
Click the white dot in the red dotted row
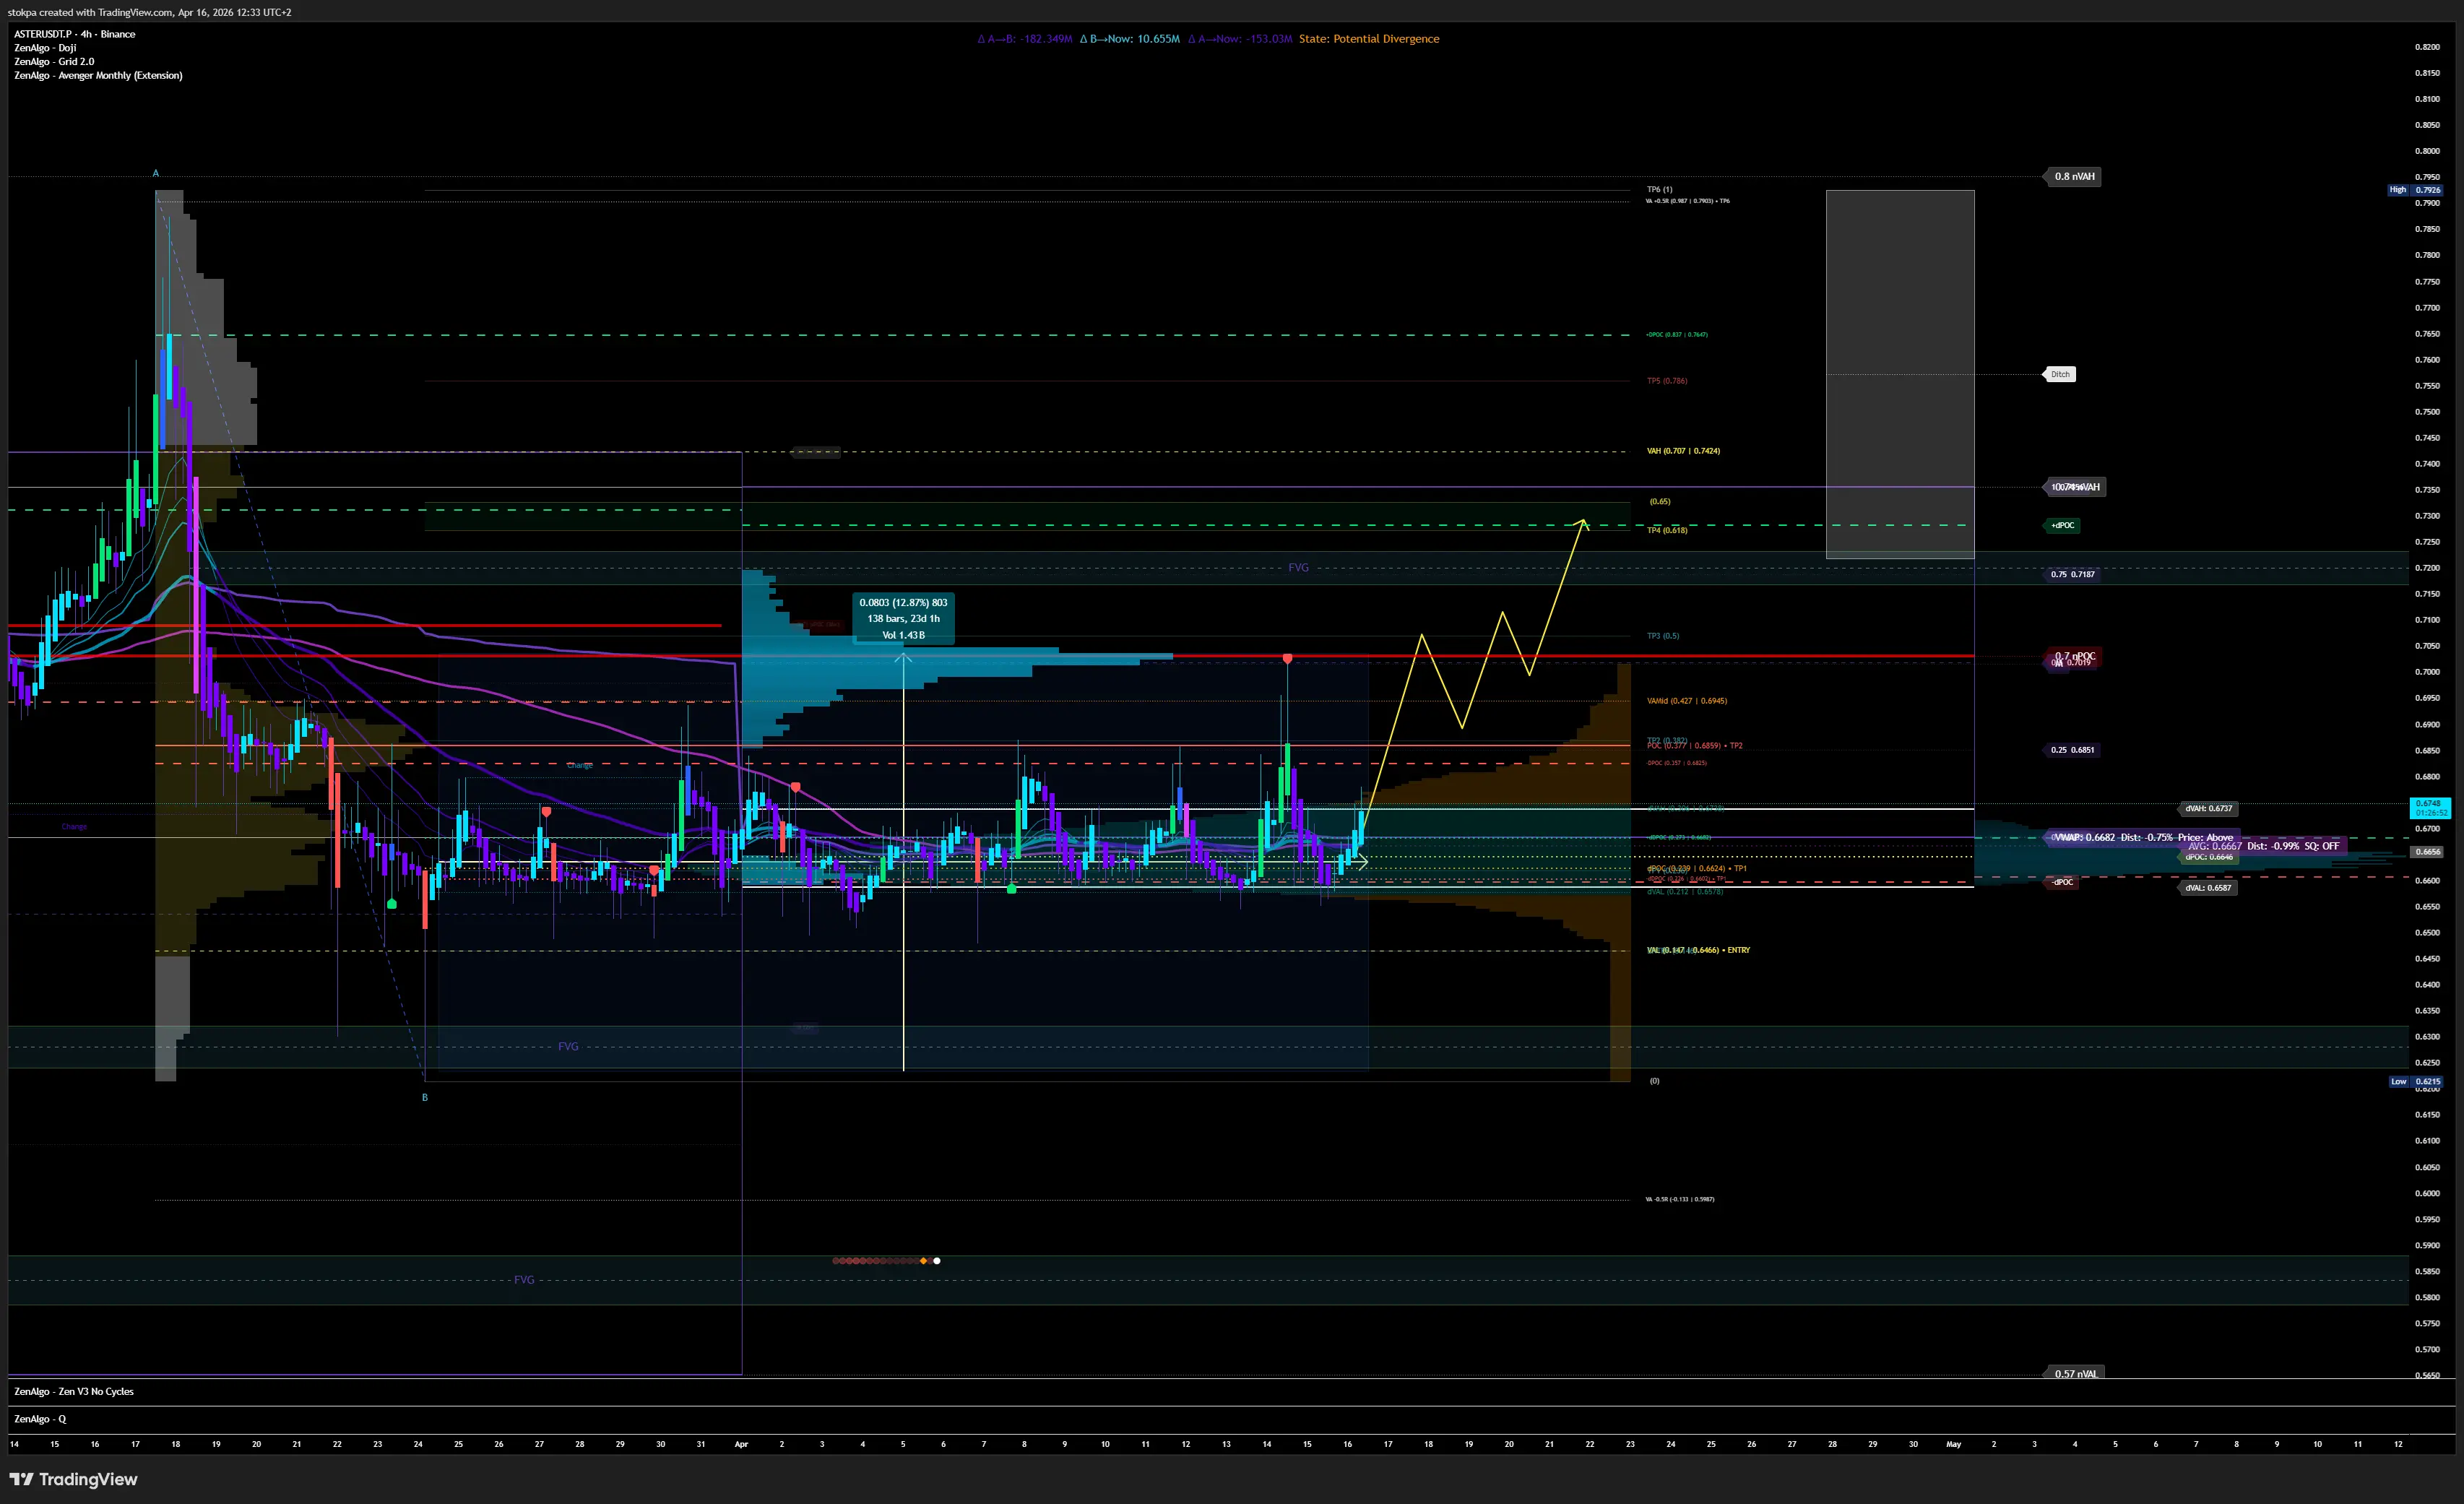pos(937,1261)
